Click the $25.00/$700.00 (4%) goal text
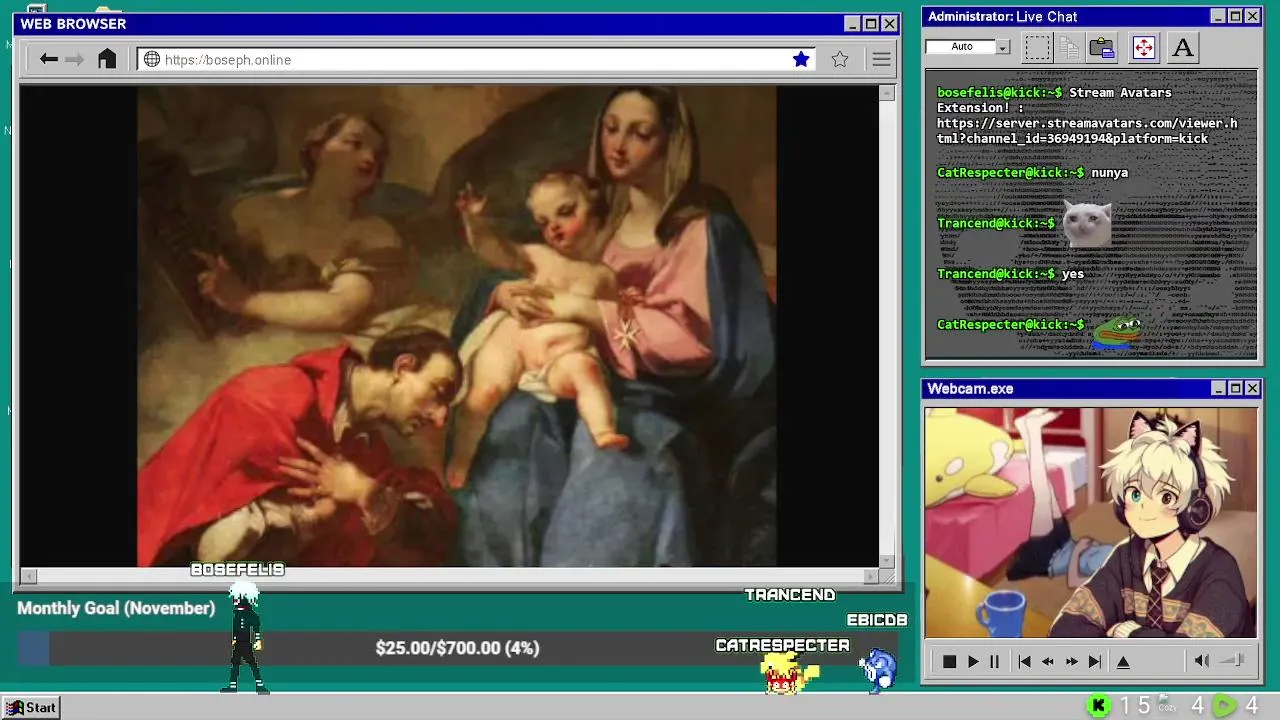The width and height of the screenshot is (1280, 720). click(x=458, y=648)
